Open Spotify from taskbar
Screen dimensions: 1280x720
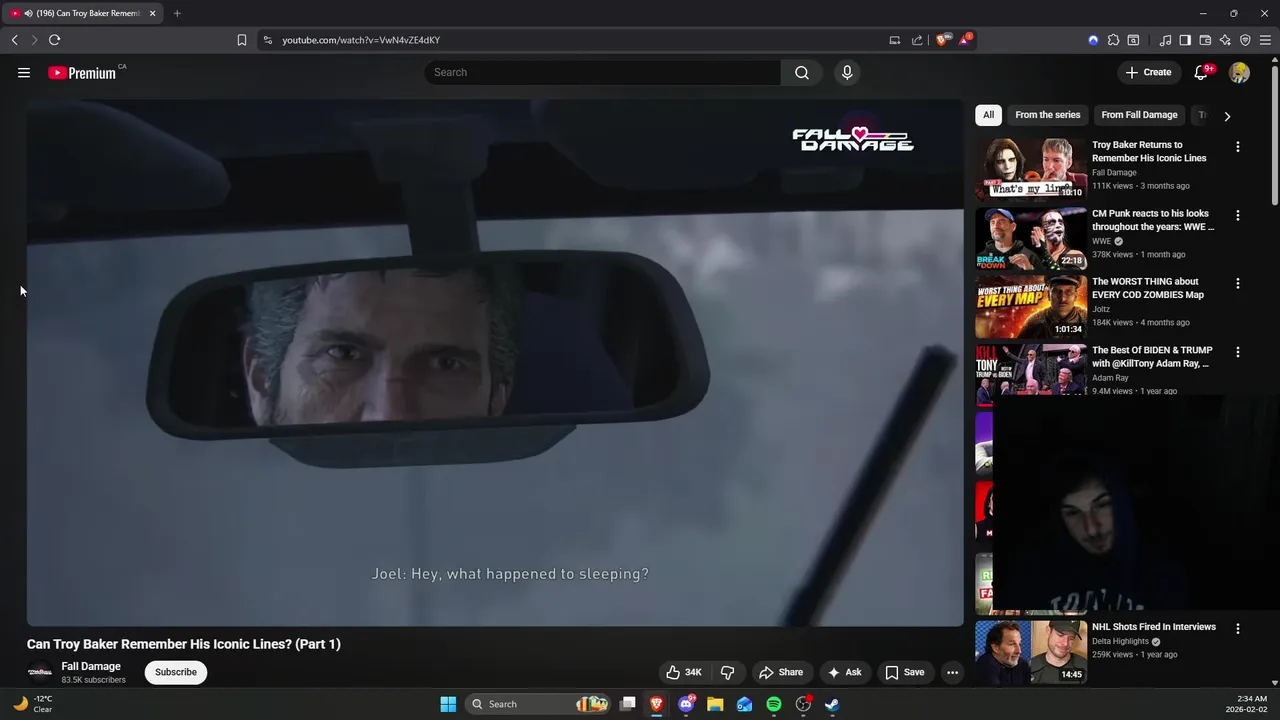774,704
